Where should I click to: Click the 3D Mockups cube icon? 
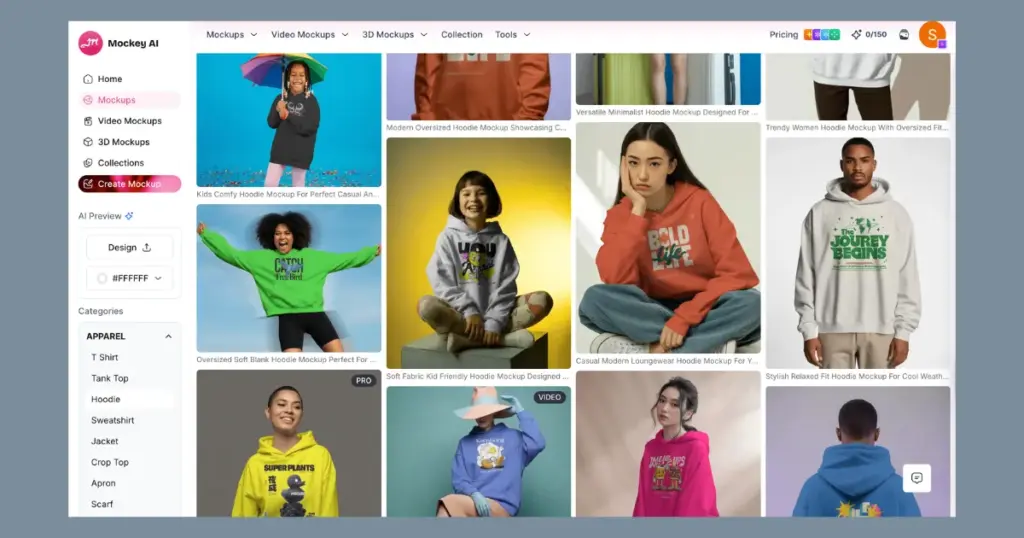(x=88, y=142)
